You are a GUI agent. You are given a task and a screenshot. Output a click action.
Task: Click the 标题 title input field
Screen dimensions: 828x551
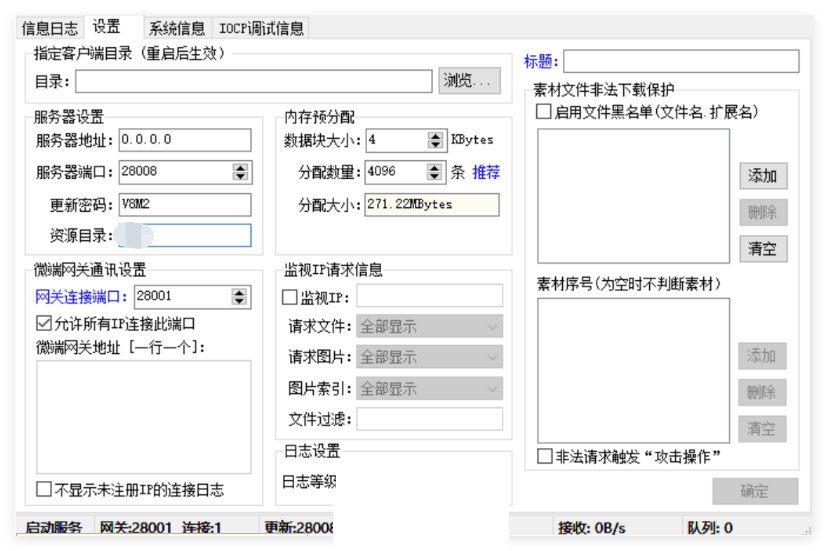pyautogui.click(x=681, y=61)
